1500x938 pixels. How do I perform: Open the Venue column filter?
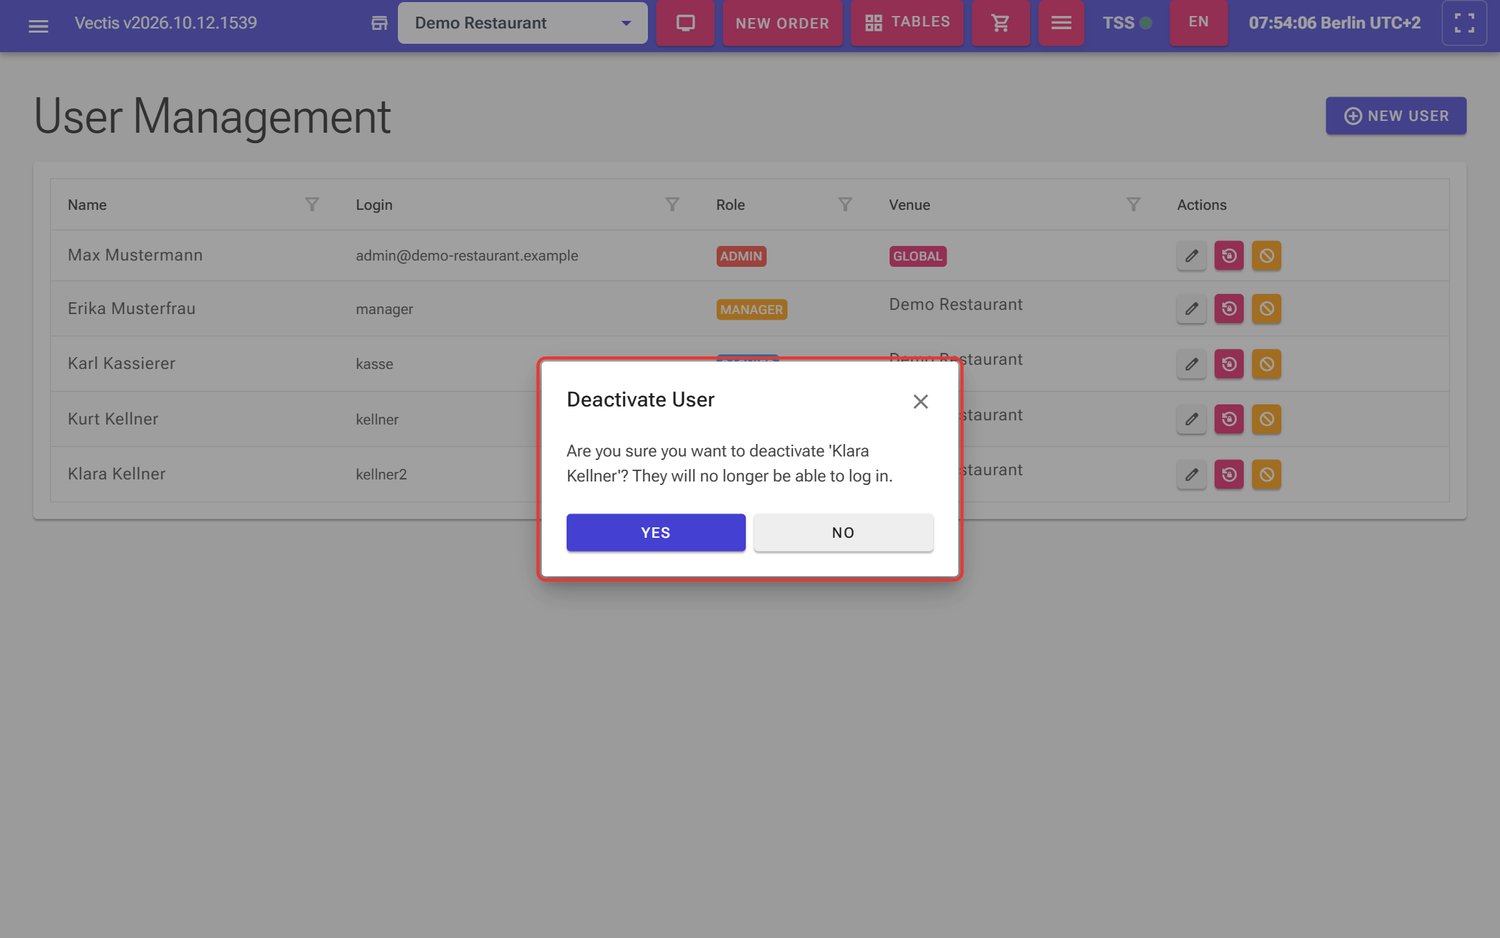[1133, 204]
